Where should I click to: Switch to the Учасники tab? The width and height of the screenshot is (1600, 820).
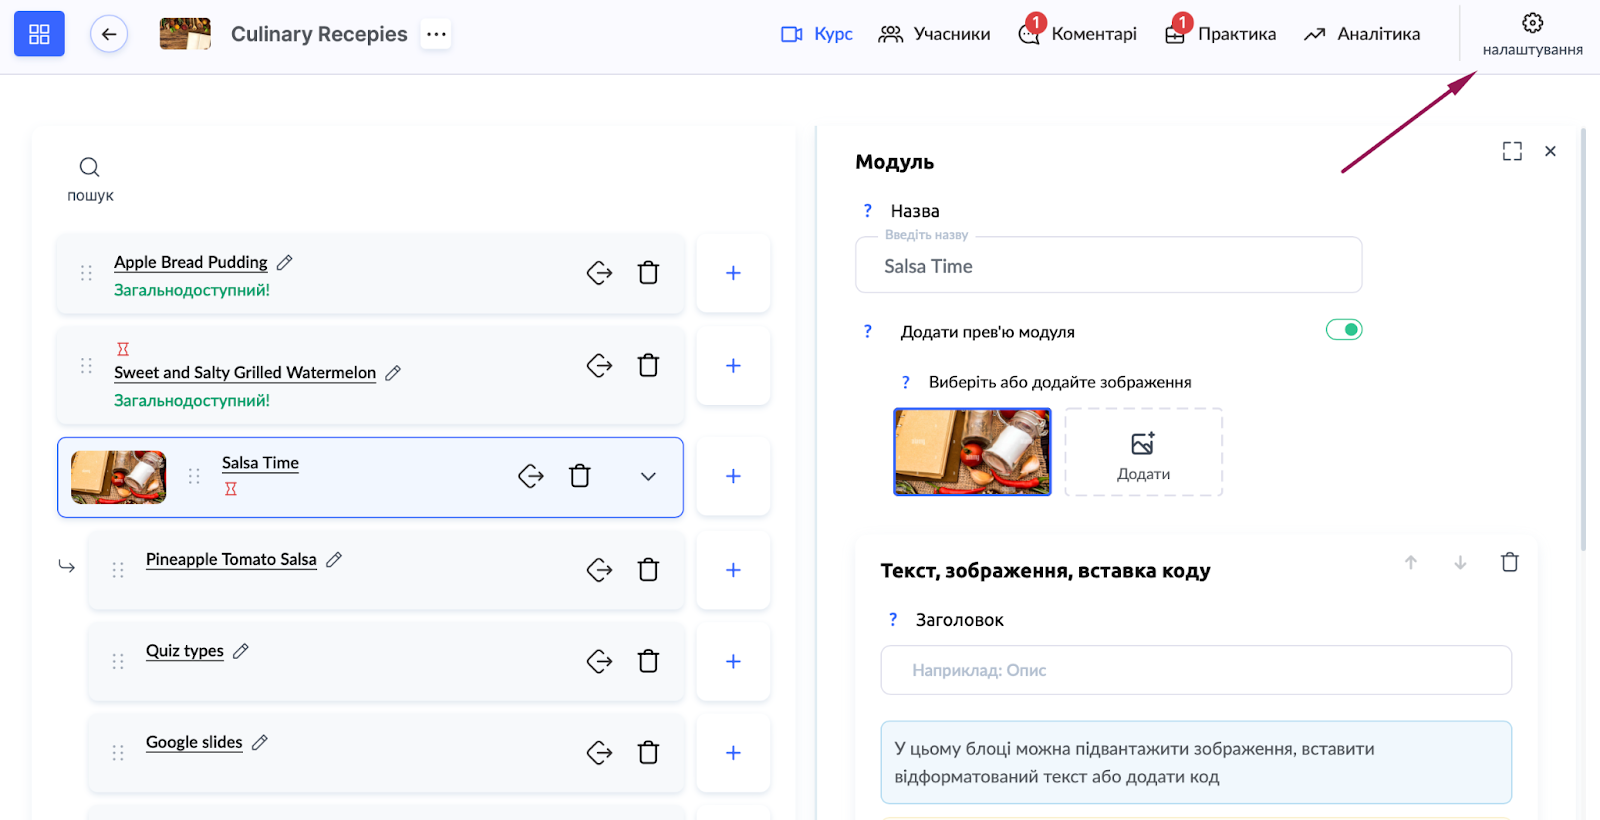tap(934, 34)
